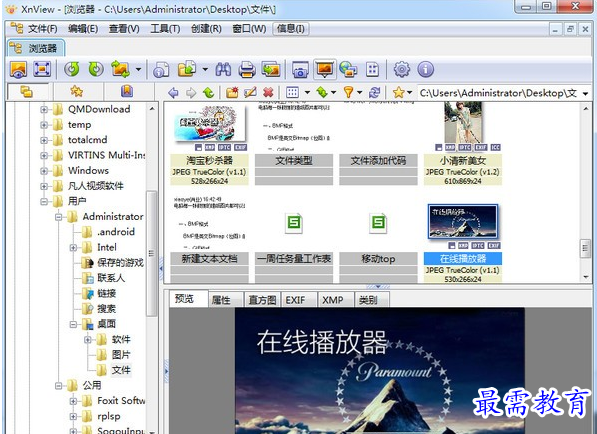Select the totalcmd folder in tree
Viewport: 597px width, 434px height.
pyautogui.click(x=88, y=140)
